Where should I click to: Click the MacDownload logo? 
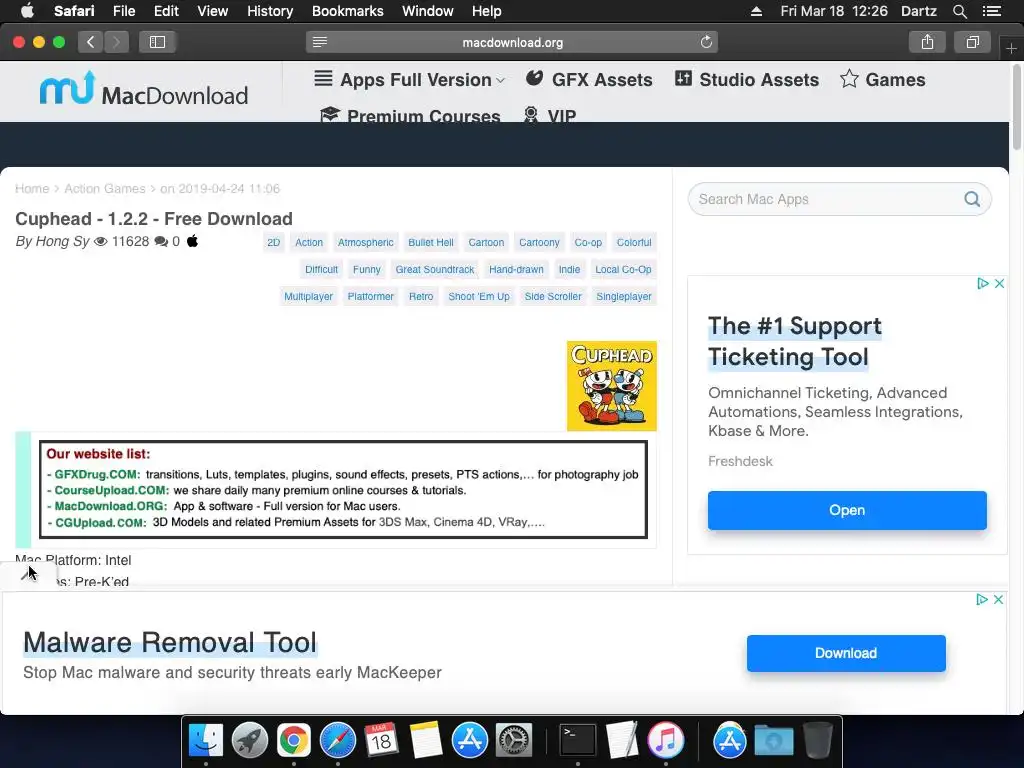[x=144, y=90]
